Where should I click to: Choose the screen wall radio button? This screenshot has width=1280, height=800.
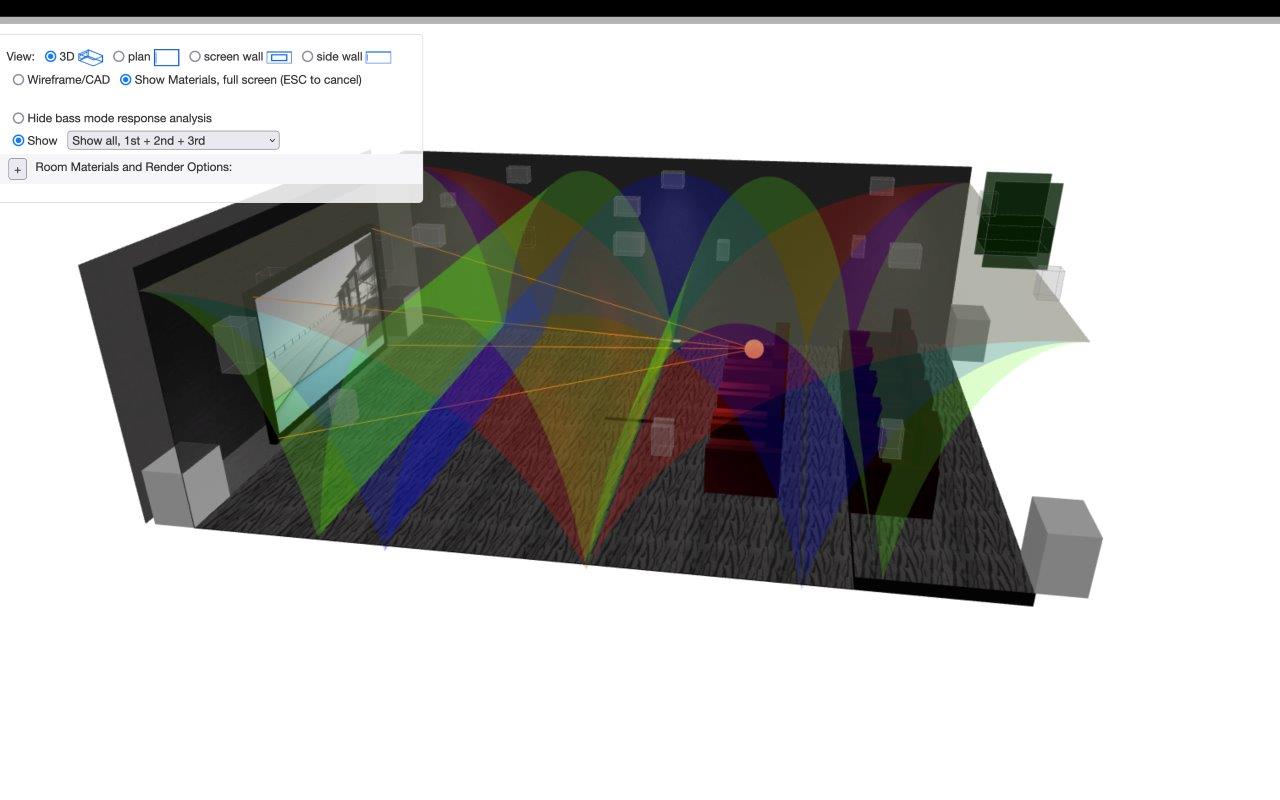(195, 57)
